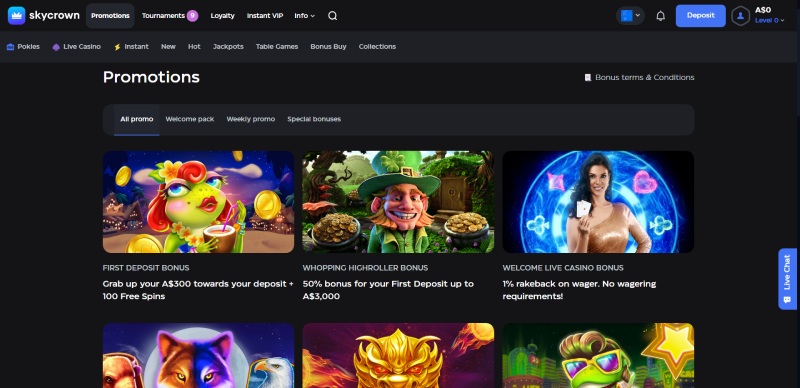800x388 pixels.
Task: Open the golden dragon promo thumbnail
Action: click(x=398, y=355)
